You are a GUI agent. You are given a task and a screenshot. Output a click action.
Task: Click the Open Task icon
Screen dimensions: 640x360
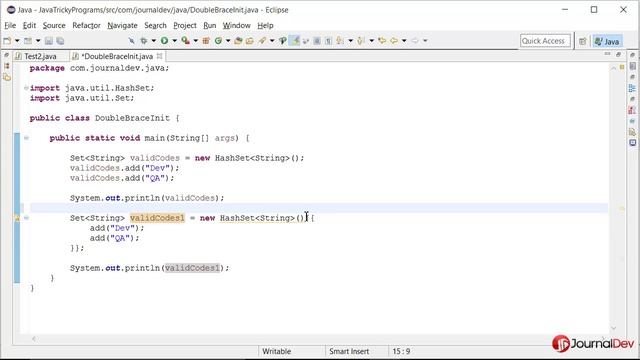pyautogui.click(x=250, y=41)
